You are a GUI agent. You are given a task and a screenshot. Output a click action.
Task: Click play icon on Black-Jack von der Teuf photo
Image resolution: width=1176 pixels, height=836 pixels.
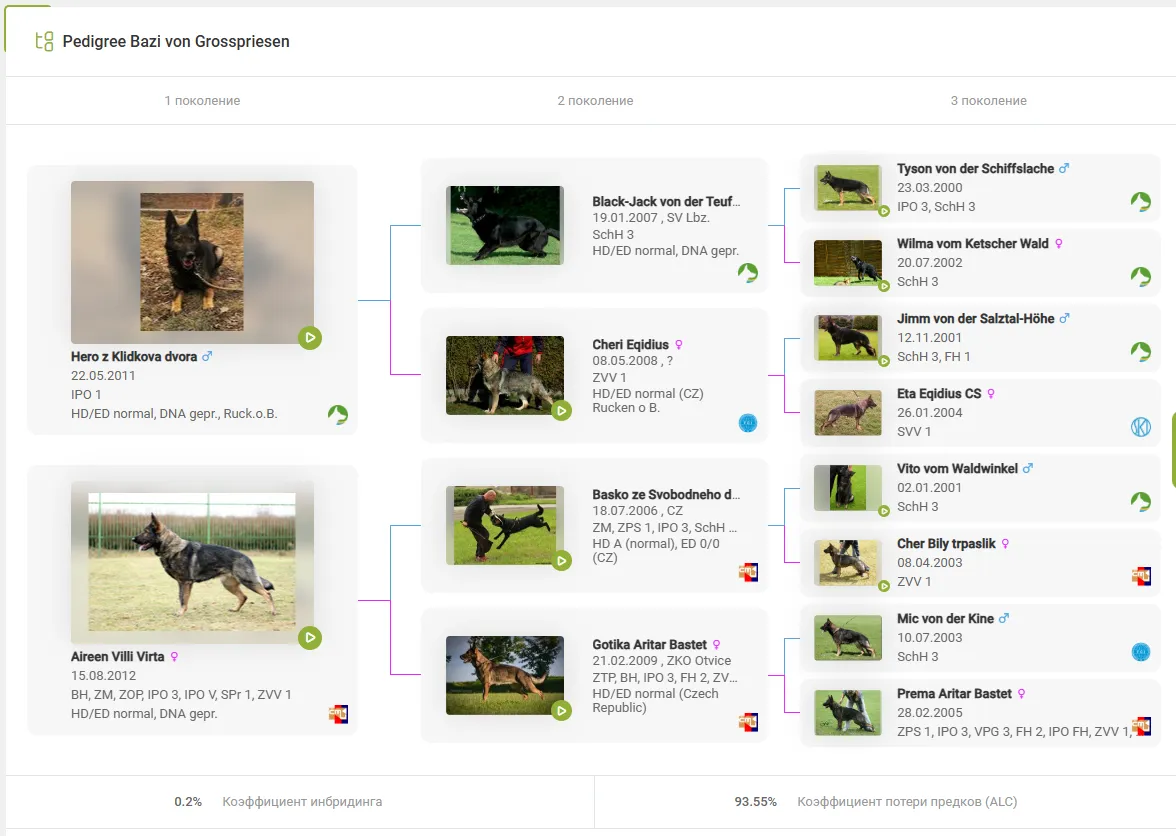pyautogui.click(x=561, y=261)
